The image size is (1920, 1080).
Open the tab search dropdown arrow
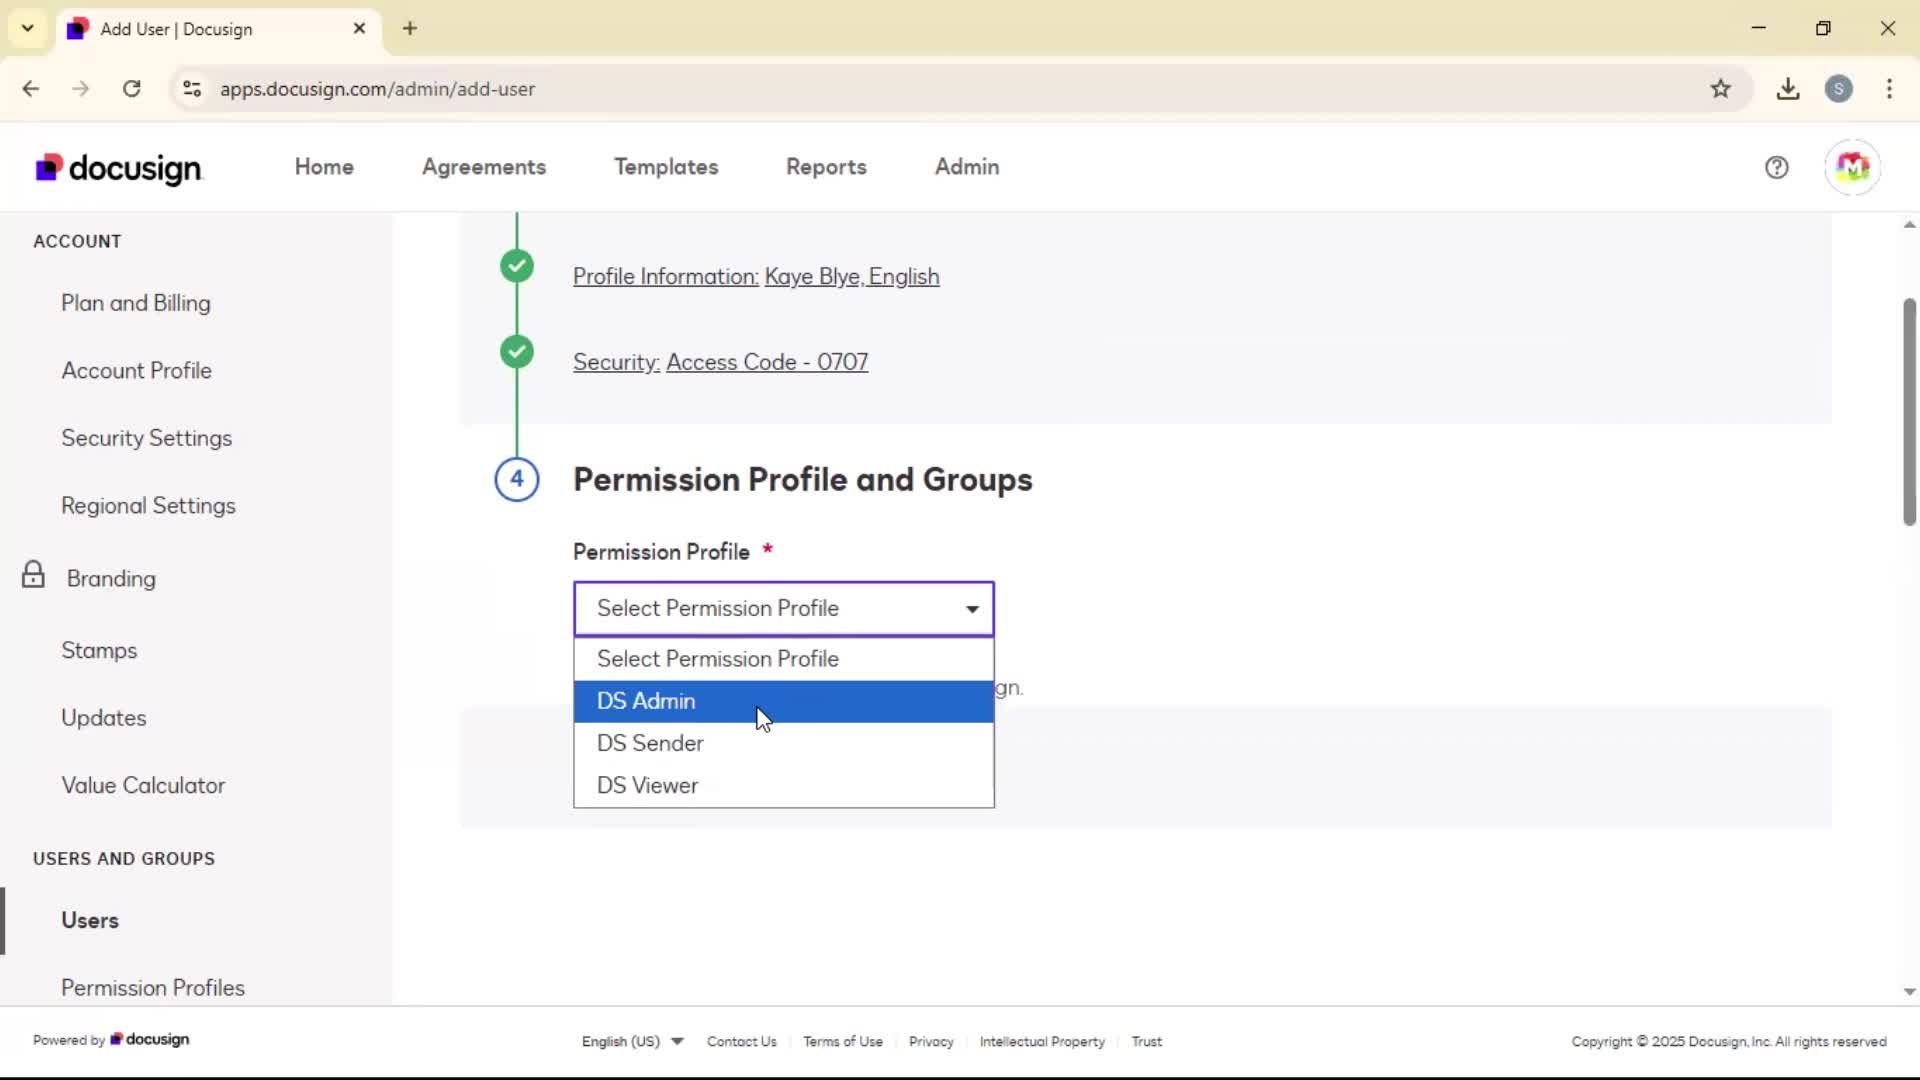(x=28, y=28)
